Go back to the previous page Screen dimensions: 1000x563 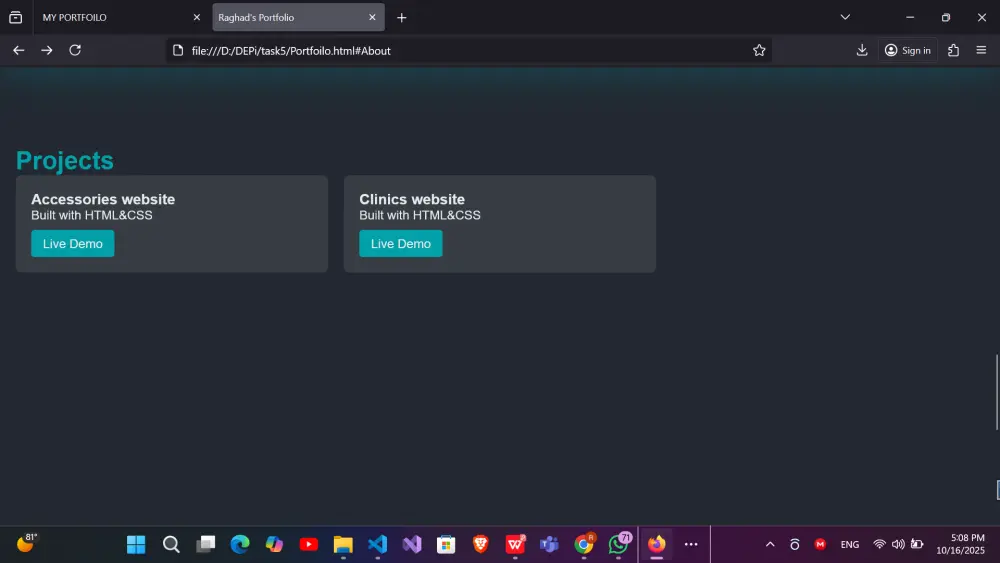click(18, 50)
